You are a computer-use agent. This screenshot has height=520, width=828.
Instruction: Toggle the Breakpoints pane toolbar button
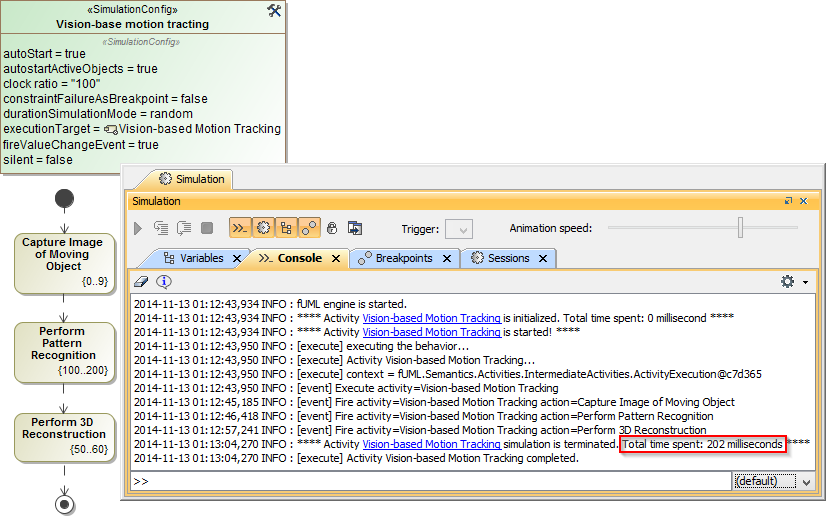tap(309, 229)
